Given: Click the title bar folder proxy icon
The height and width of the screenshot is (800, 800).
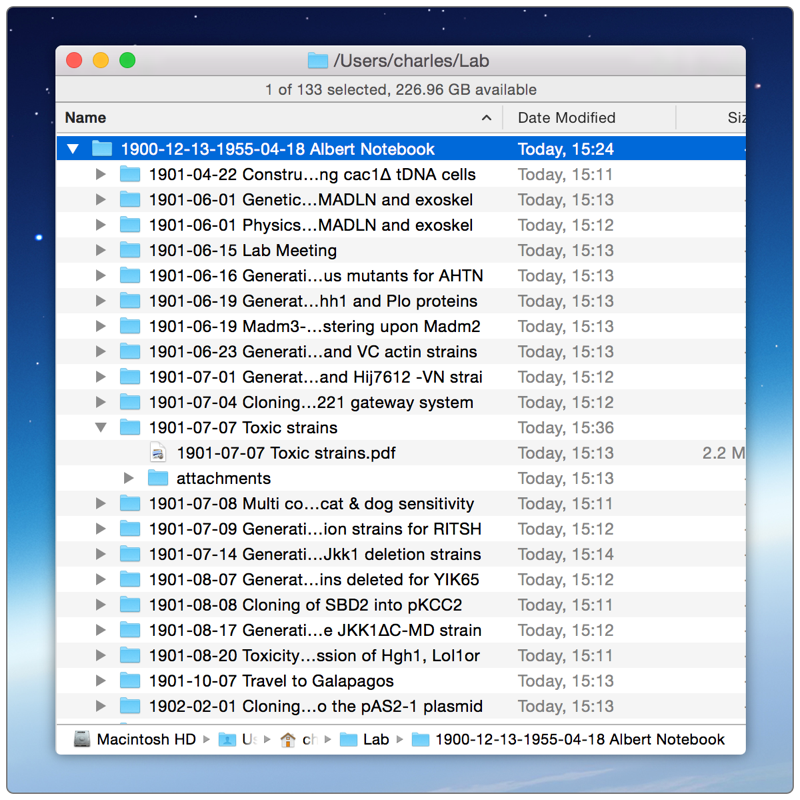Looking at the screenshot, I should pyautogui.click(x=318, y=61).
